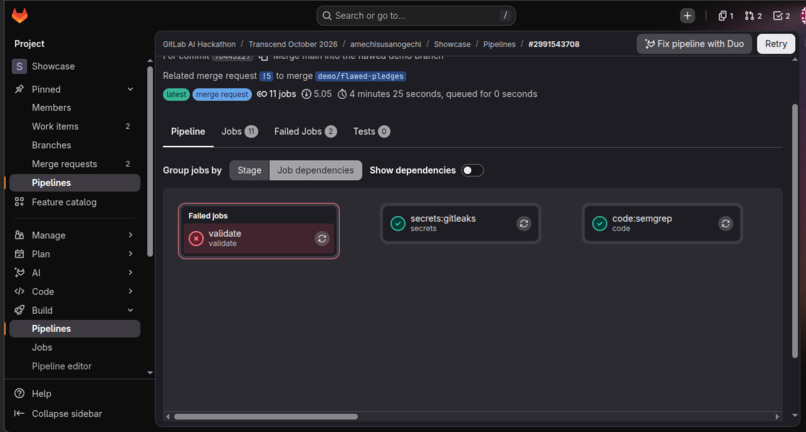
Task: Open merge request !5 link
Action: 266,76
